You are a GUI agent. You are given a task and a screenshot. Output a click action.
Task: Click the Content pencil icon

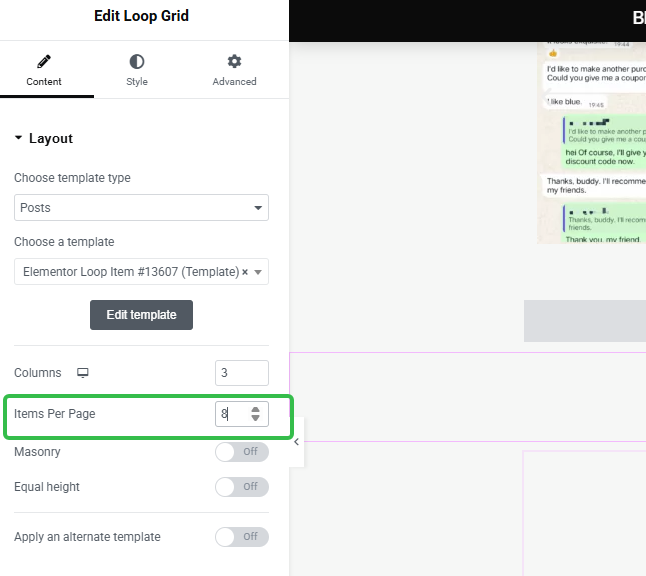pyautogui.click(x=43, y=62)
